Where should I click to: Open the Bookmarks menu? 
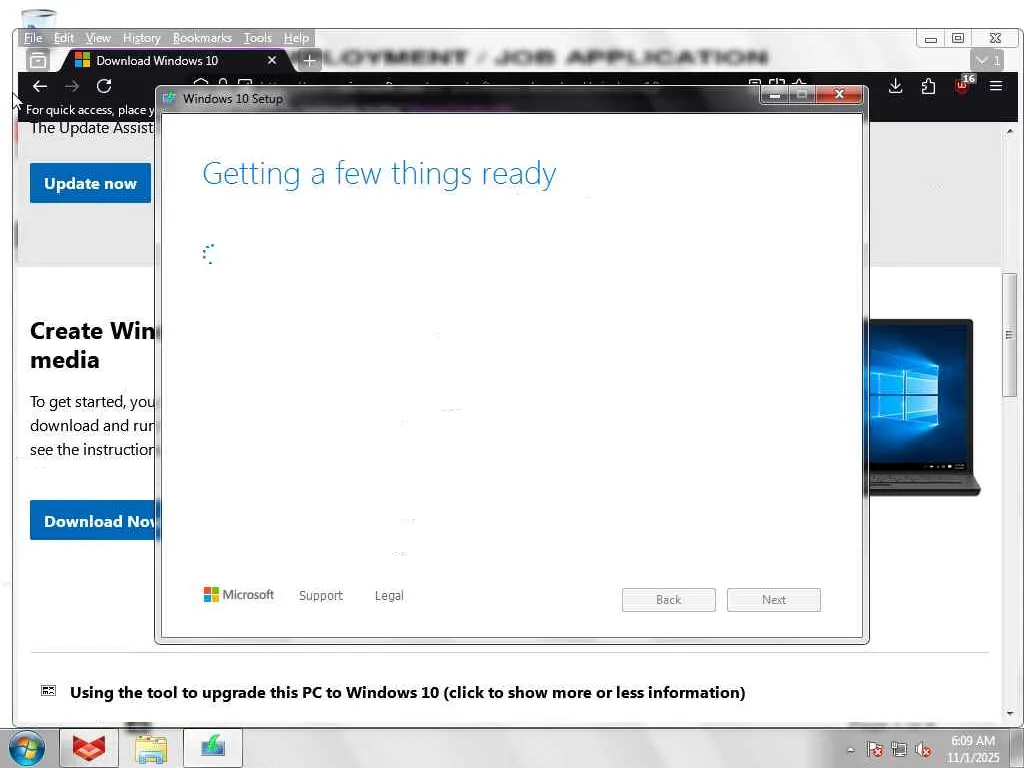pos(202,38)
